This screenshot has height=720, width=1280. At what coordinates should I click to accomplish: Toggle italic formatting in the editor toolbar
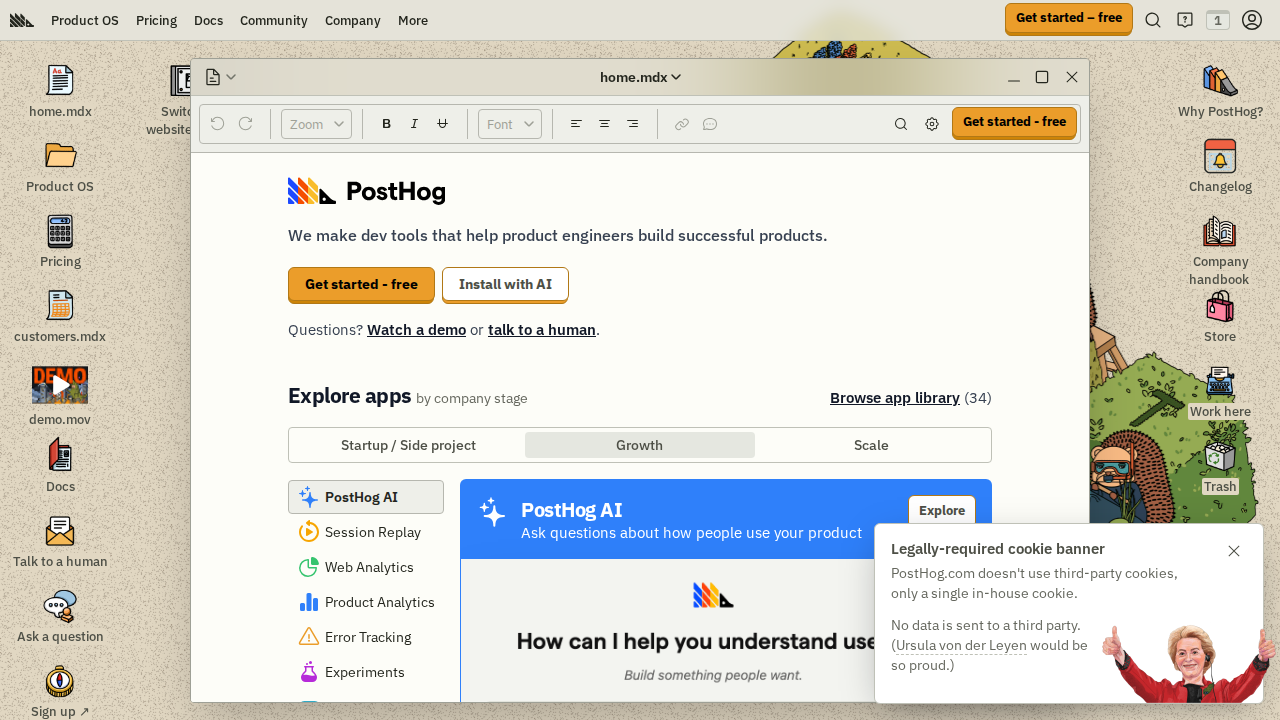(414, 124)
